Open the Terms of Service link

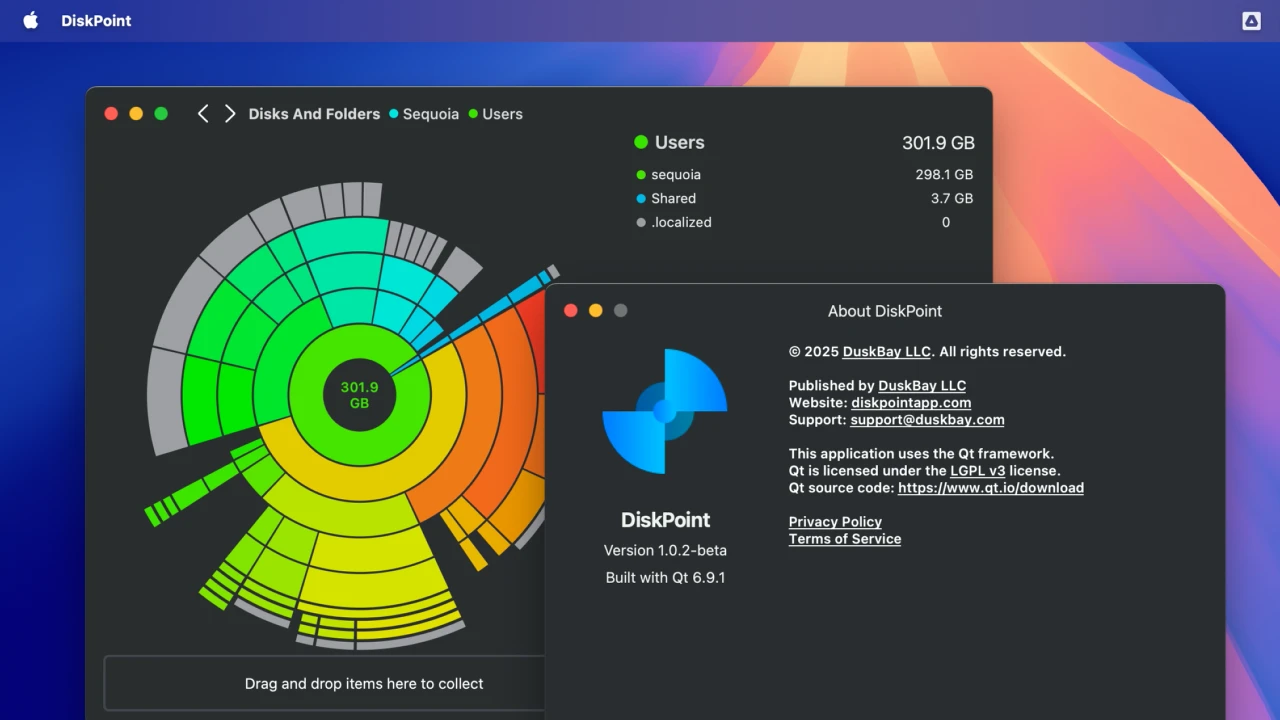coord(845,539)
